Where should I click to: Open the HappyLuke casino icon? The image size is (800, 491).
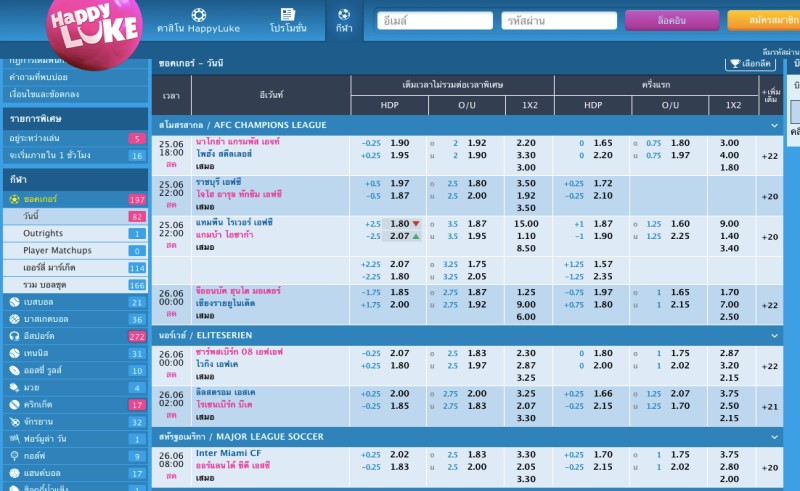[x=198, y=14]
